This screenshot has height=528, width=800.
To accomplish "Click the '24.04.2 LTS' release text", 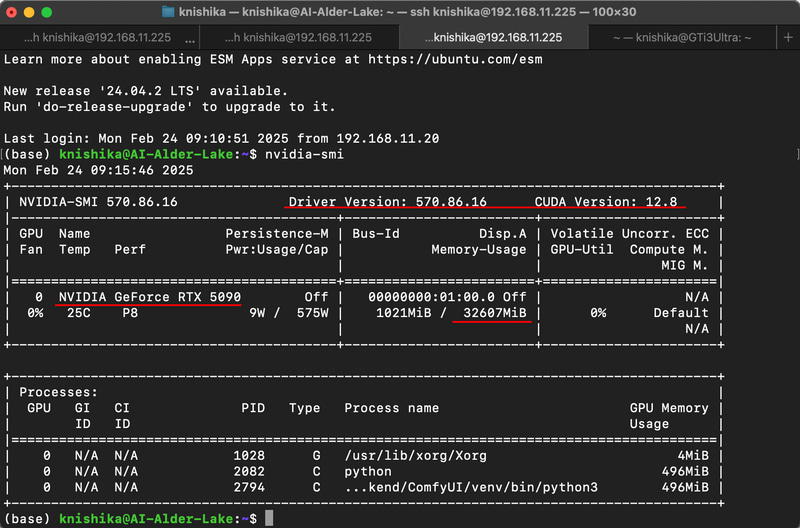I will pyautogui.click(x=150, y=91).
